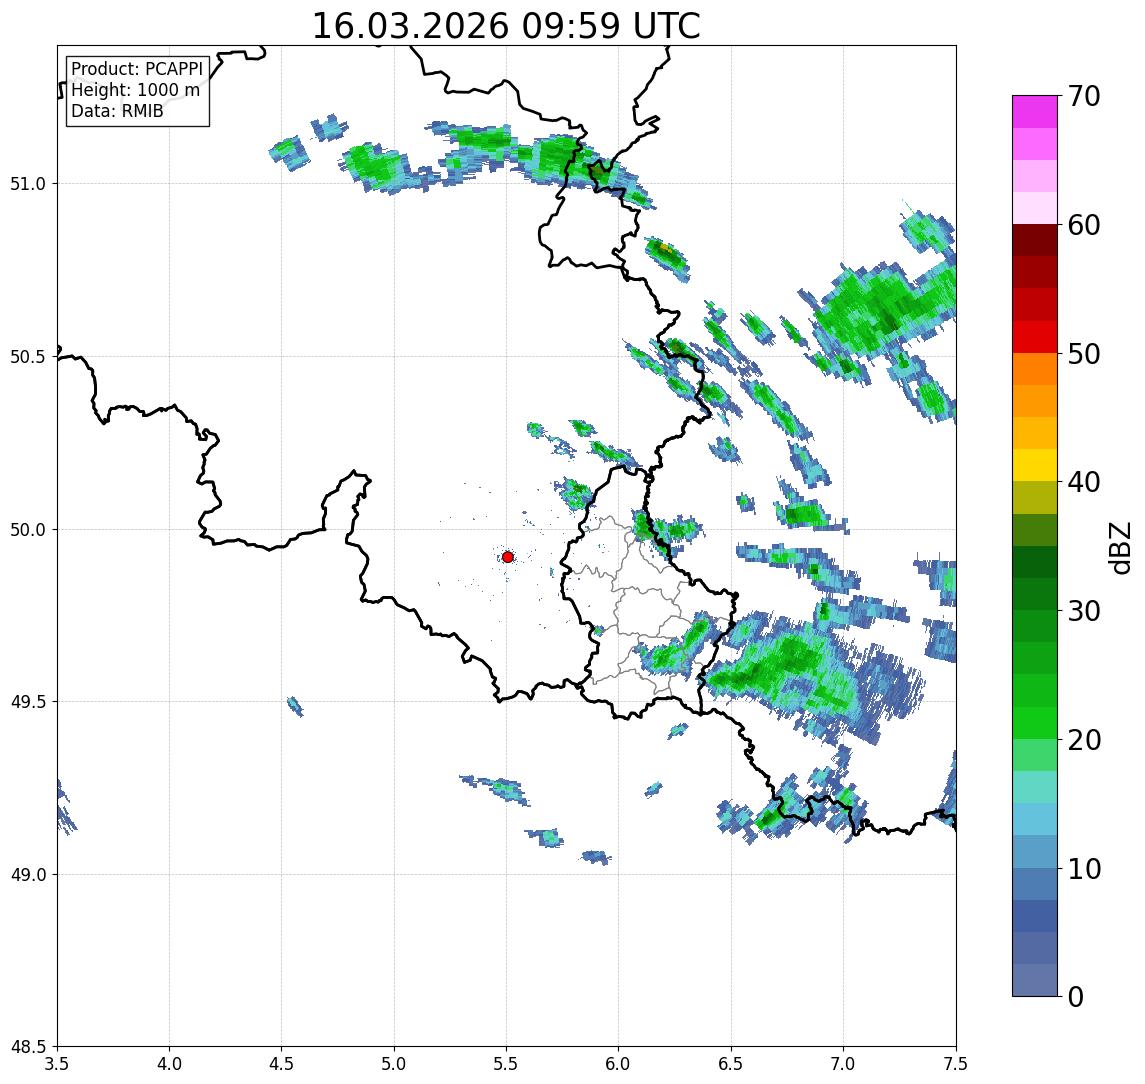The width and height of the screenshot is (1145, 1084).
Task: Click colorbar tick label 30
Action: tap(1084, 611)
